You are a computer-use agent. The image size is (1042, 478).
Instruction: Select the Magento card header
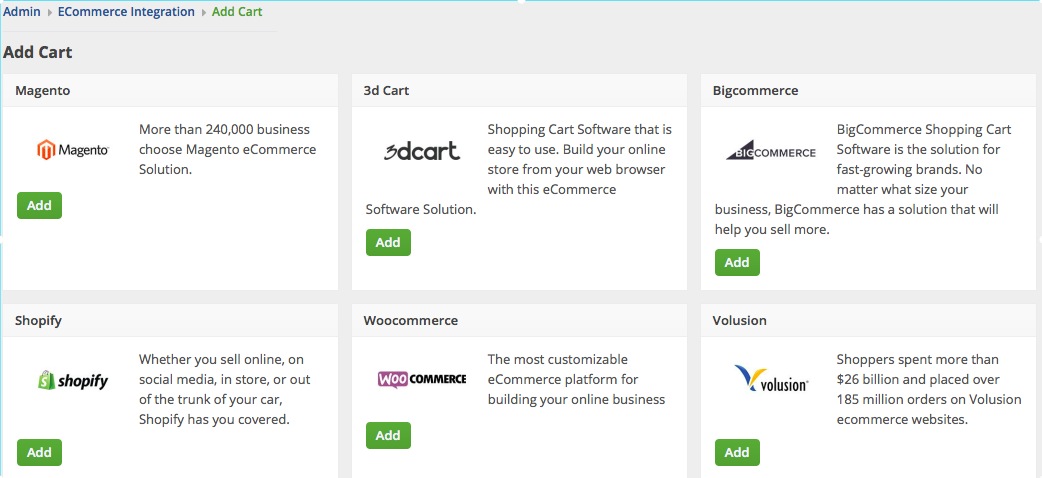tap(43, 90)
